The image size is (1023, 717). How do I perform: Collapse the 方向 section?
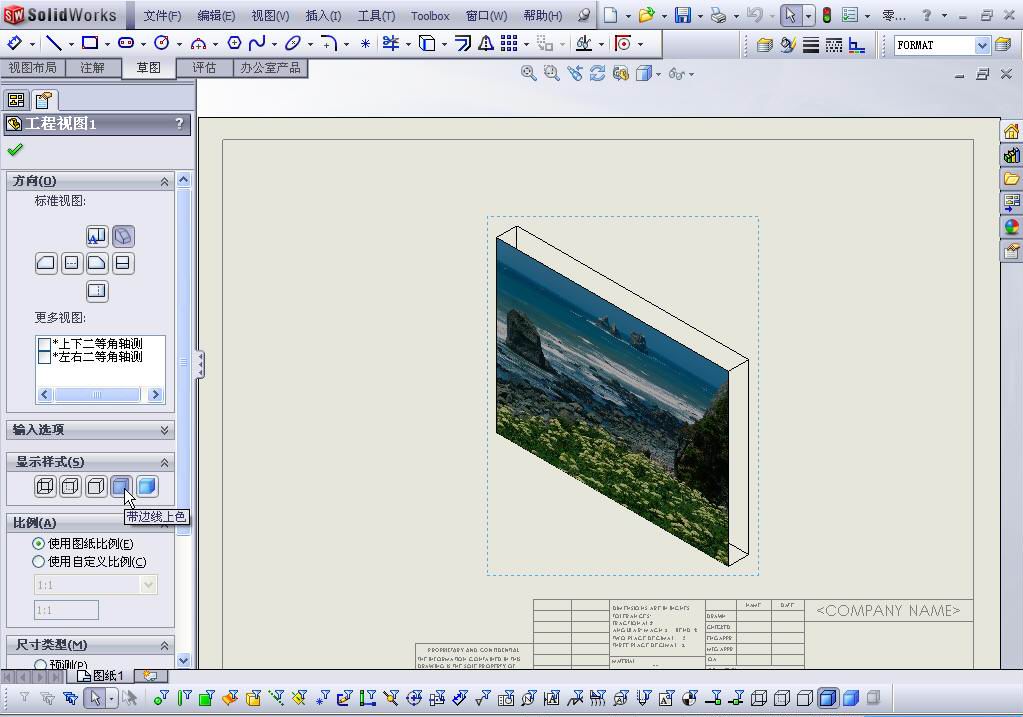point(164,181)
